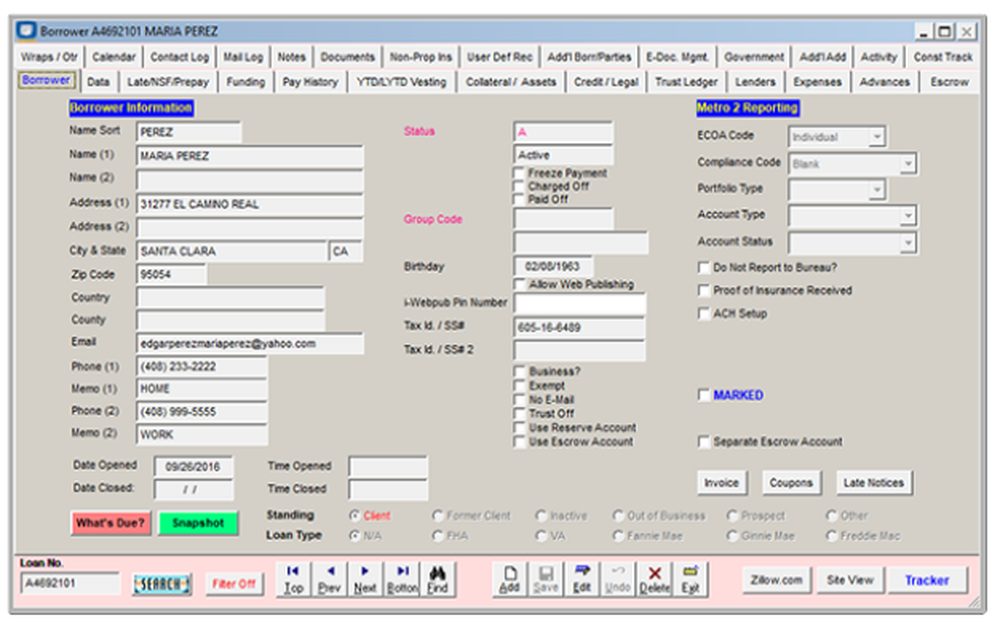
Task: Check Use Escrow Account
Action: point(520,441)
